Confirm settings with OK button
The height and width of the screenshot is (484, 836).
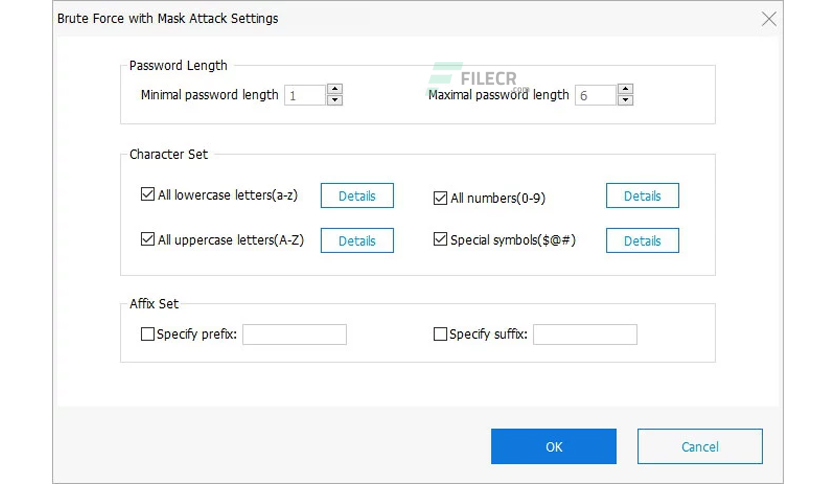click(x=553, y=446)
